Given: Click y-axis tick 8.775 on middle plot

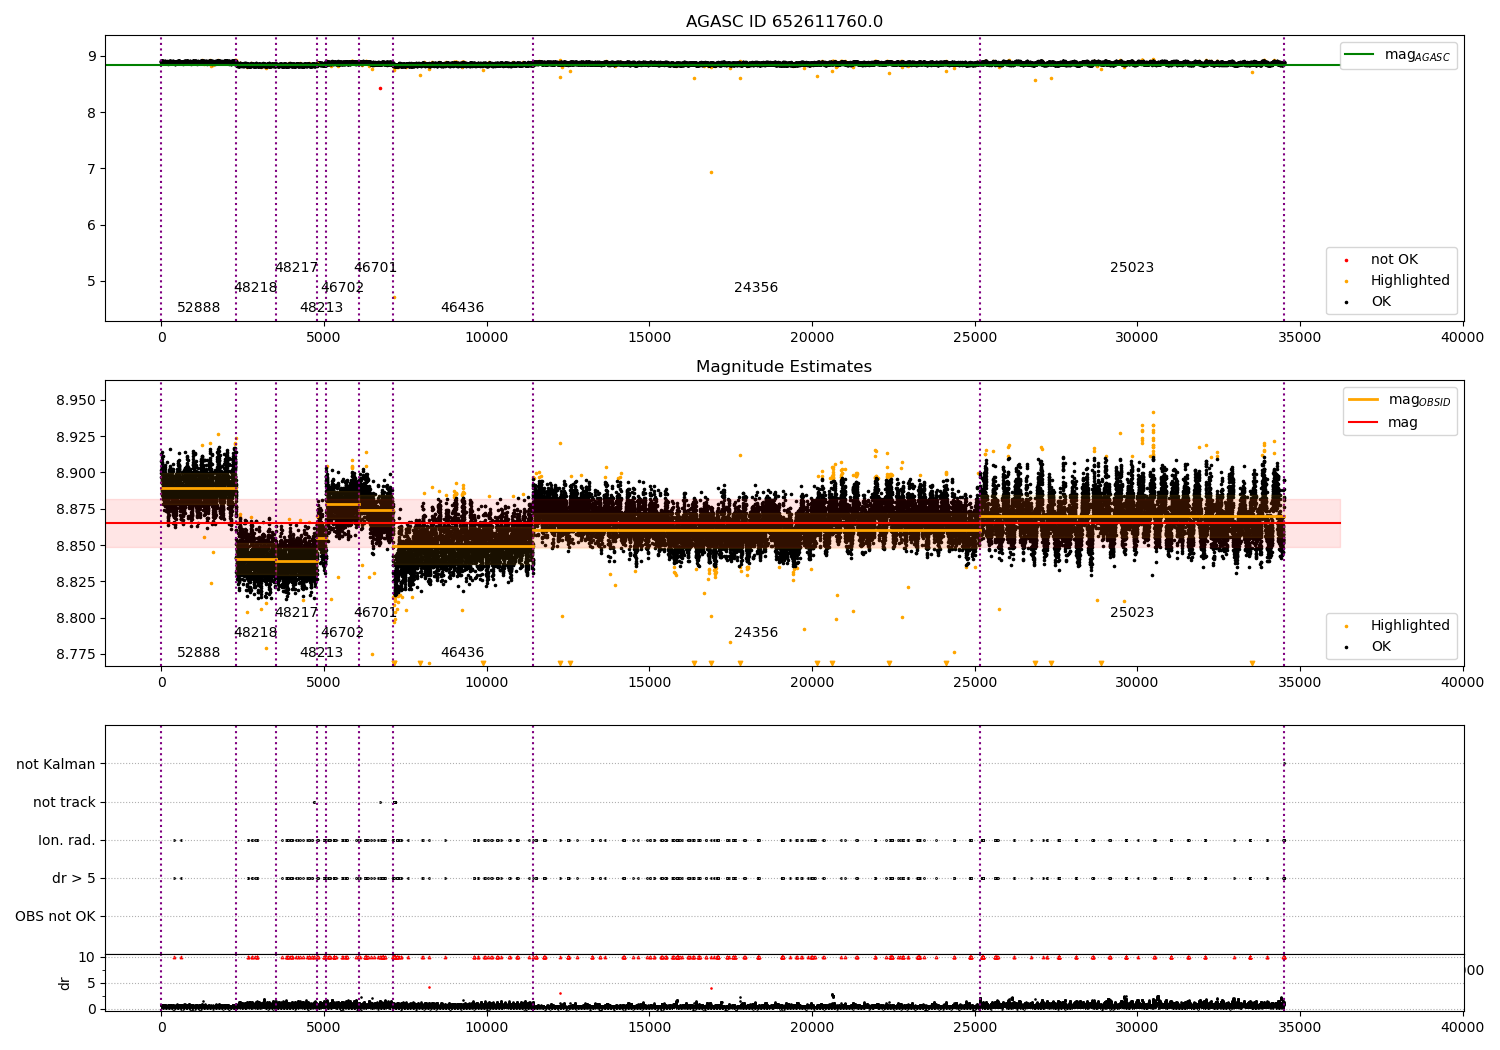Looking at the screenshot, I should click(x=76, y=654).
